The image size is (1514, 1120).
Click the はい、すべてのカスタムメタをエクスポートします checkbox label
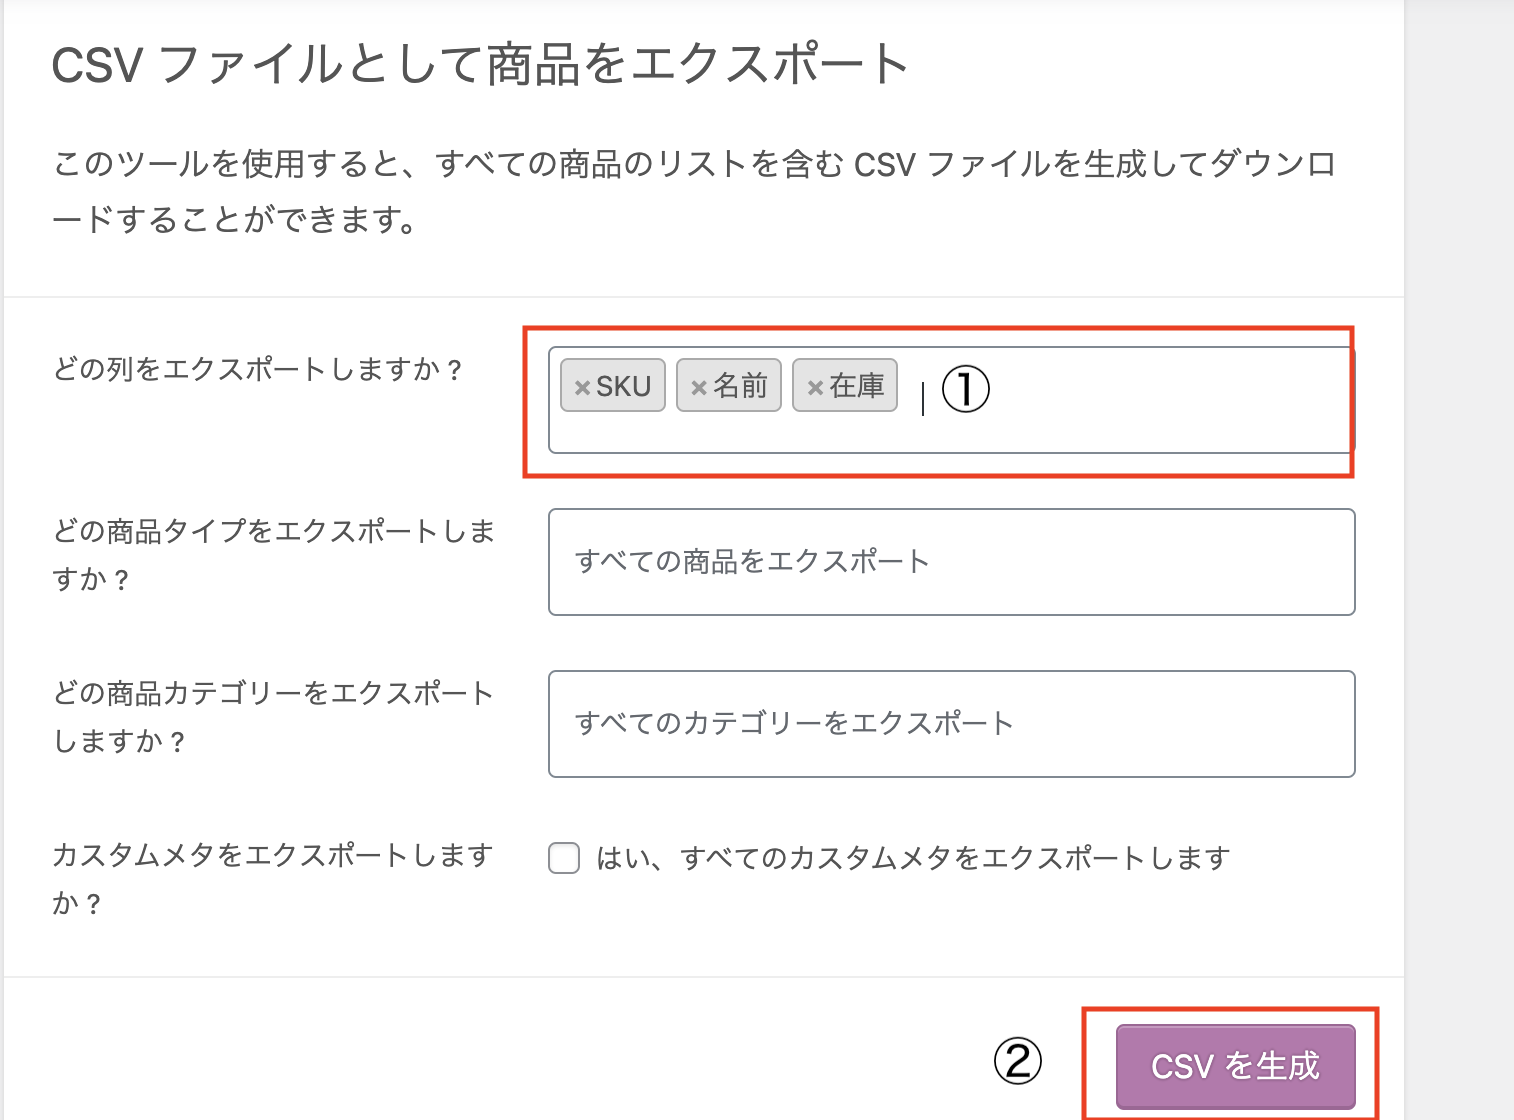coord(912,858)
